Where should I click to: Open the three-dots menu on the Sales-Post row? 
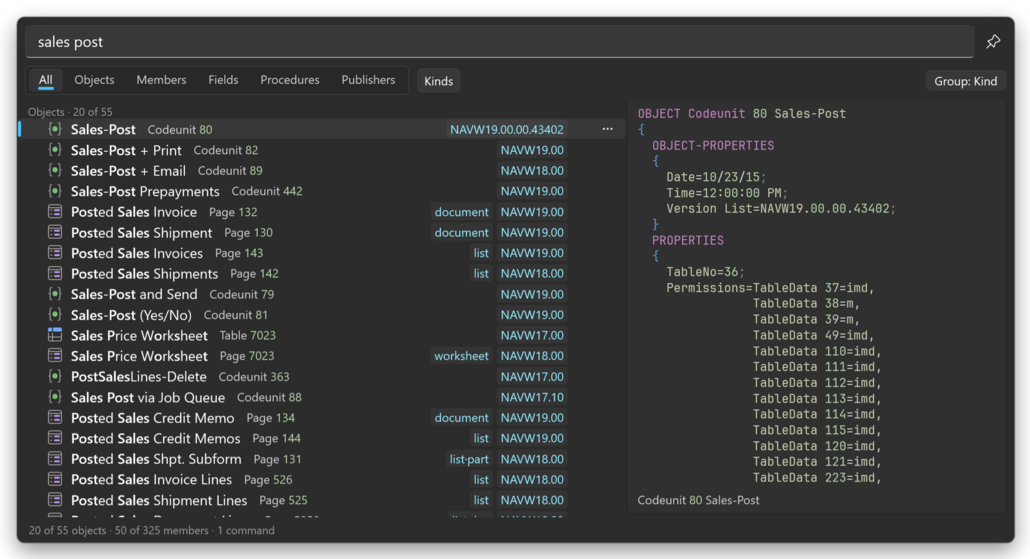[x=608, y=129]
